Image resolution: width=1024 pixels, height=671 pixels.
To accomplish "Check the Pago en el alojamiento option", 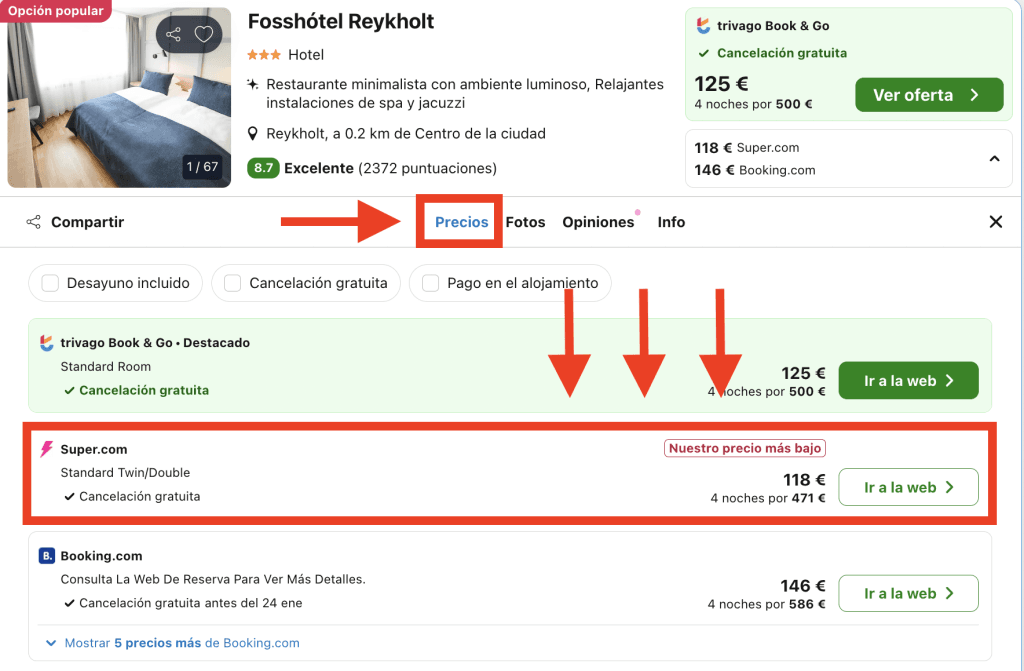I will tap(430, 283).
